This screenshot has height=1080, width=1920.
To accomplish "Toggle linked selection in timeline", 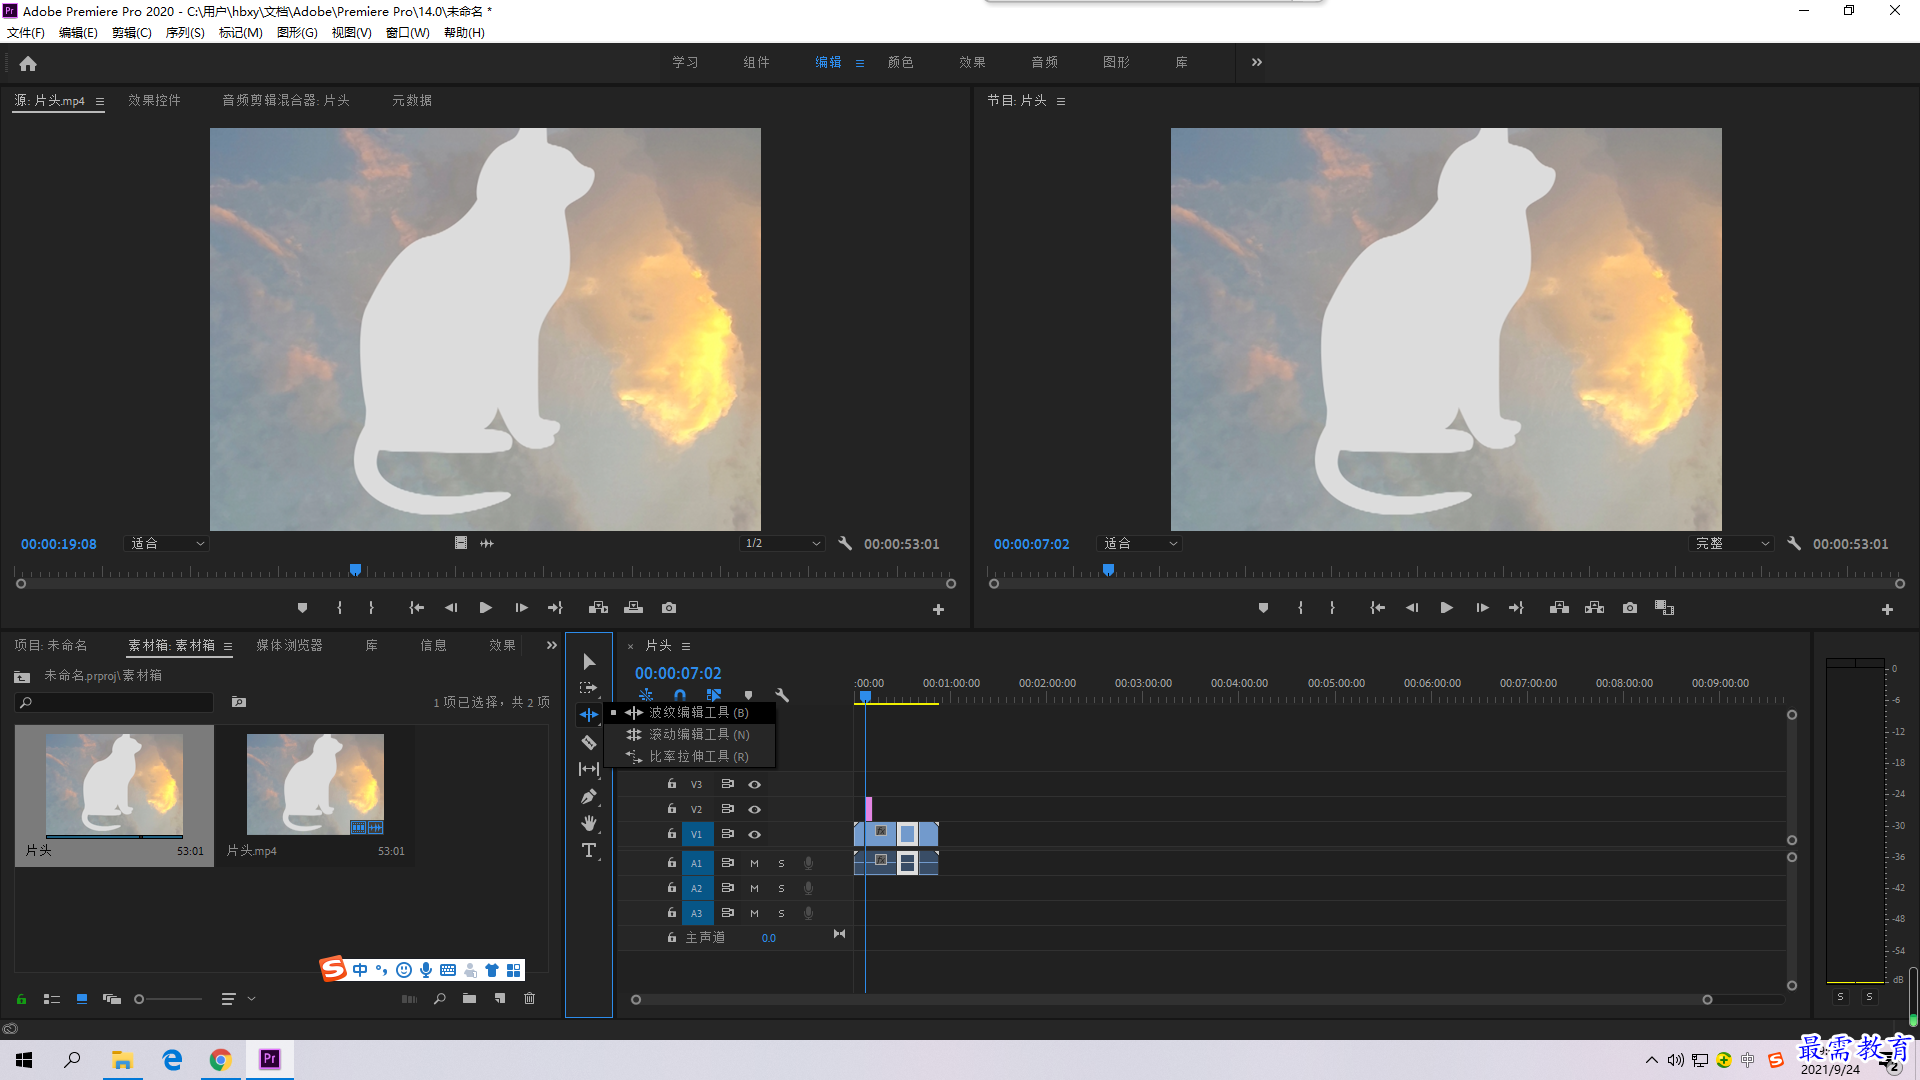I will point(714,695).
